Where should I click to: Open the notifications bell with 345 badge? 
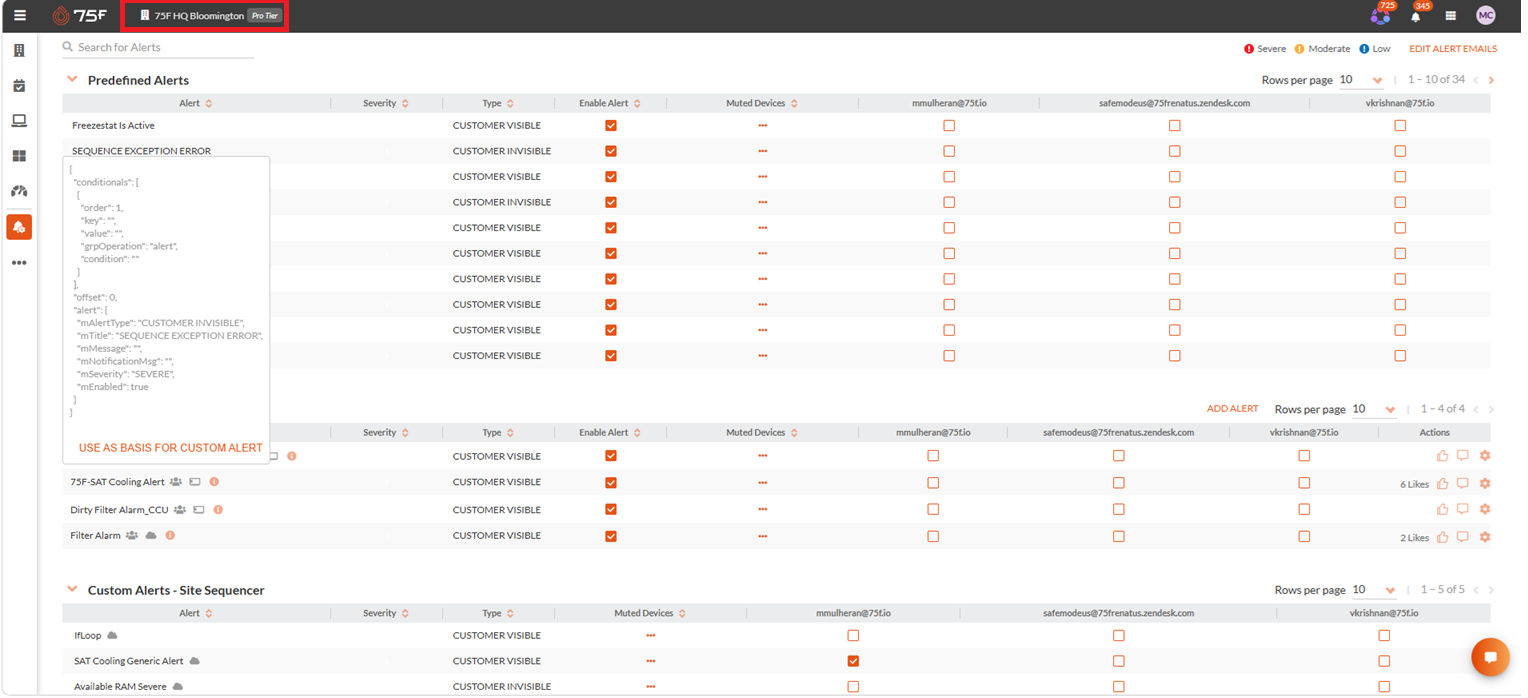[1415, 16]
